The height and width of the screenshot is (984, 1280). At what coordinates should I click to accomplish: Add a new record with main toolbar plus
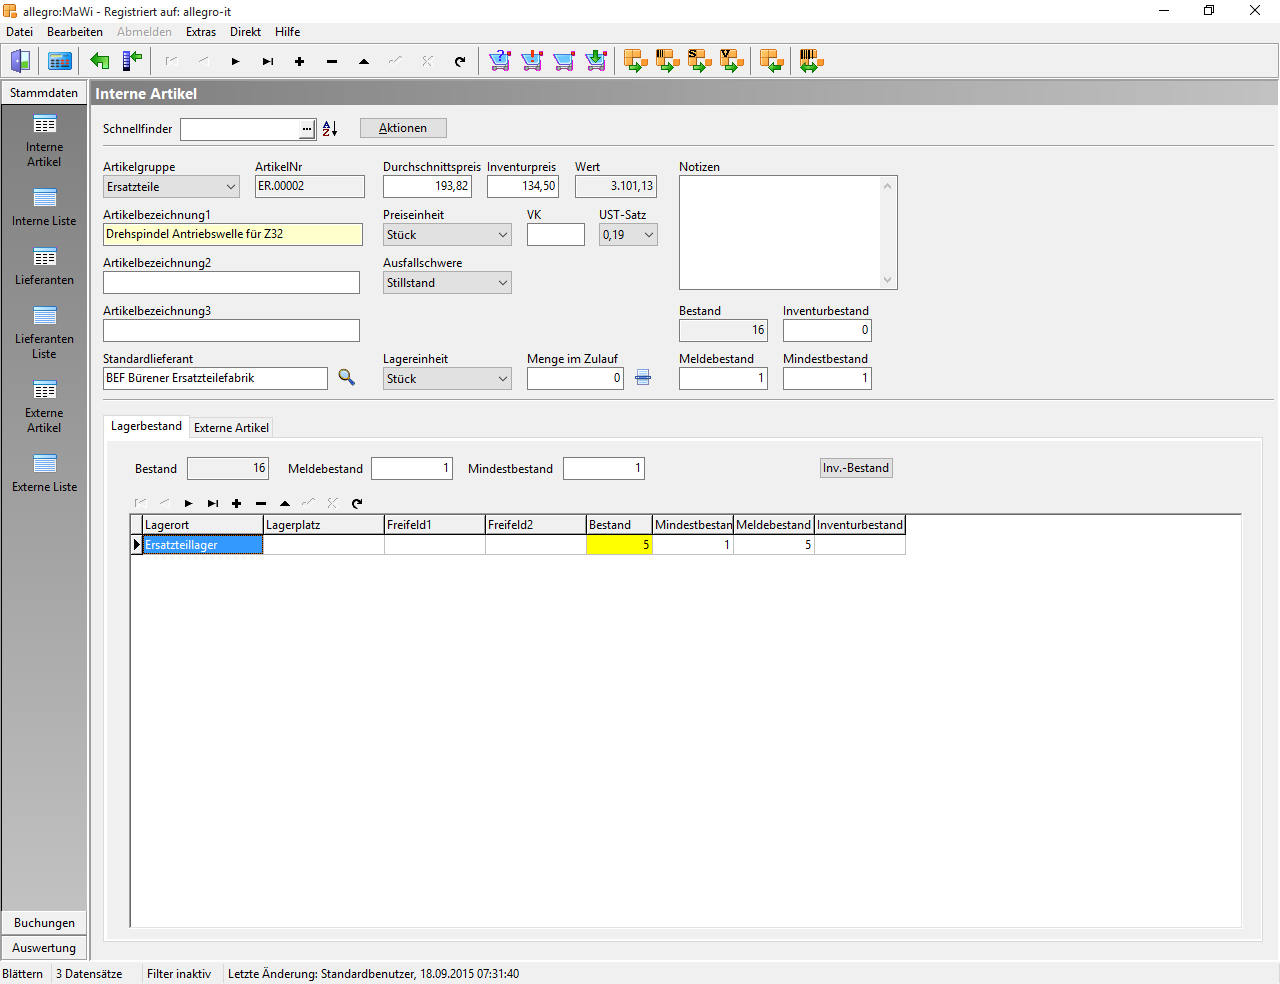click(299, 62)
